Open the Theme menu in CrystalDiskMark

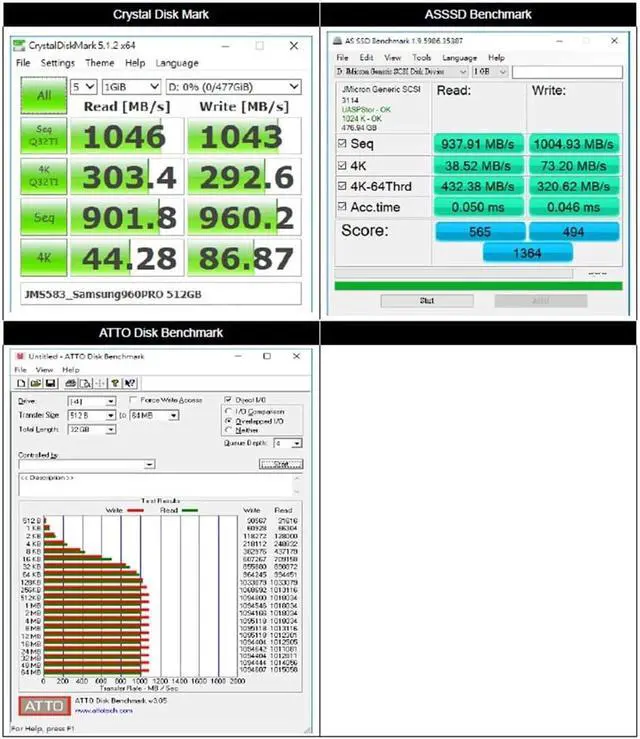coord(99,63)
